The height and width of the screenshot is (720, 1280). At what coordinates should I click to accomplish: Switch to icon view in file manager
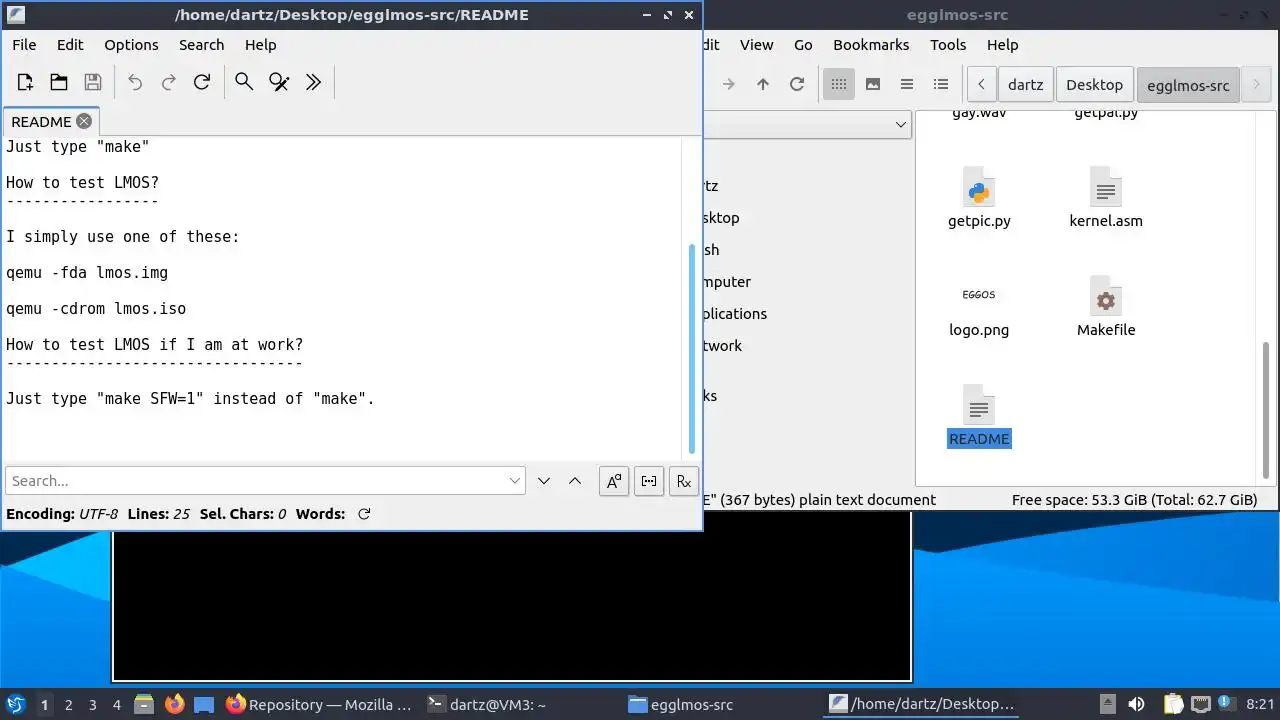click(839, 84)
